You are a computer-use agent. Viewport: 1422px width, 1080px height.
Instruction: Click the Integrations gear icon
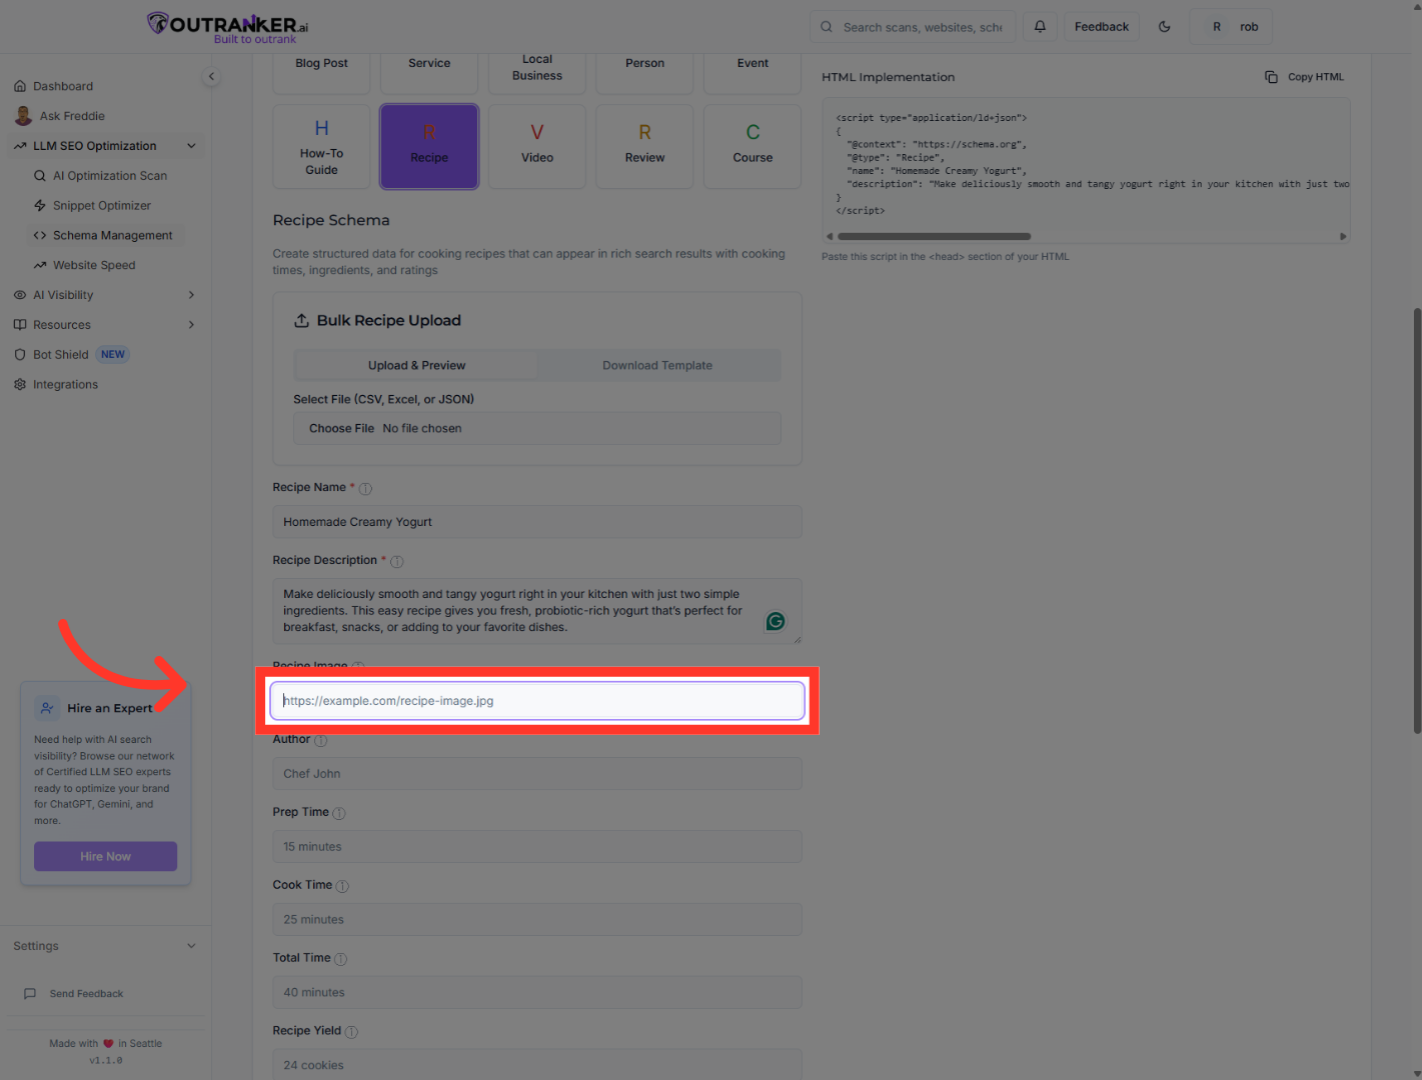(x=20, y=385)
